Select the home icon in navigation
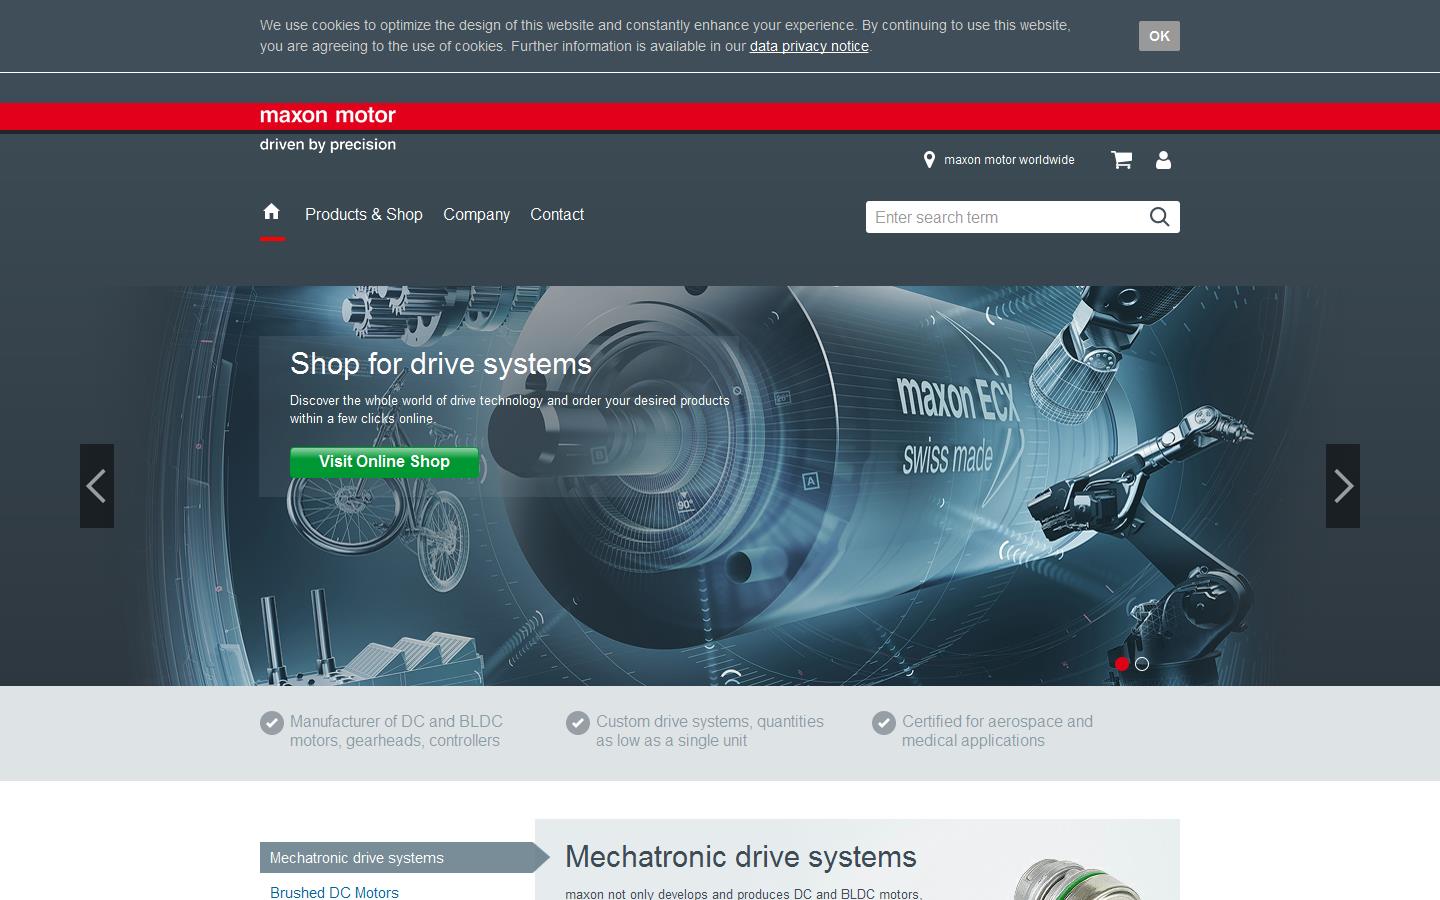The width and height of the screenshot is (1440, 900). tap(271, 212)
